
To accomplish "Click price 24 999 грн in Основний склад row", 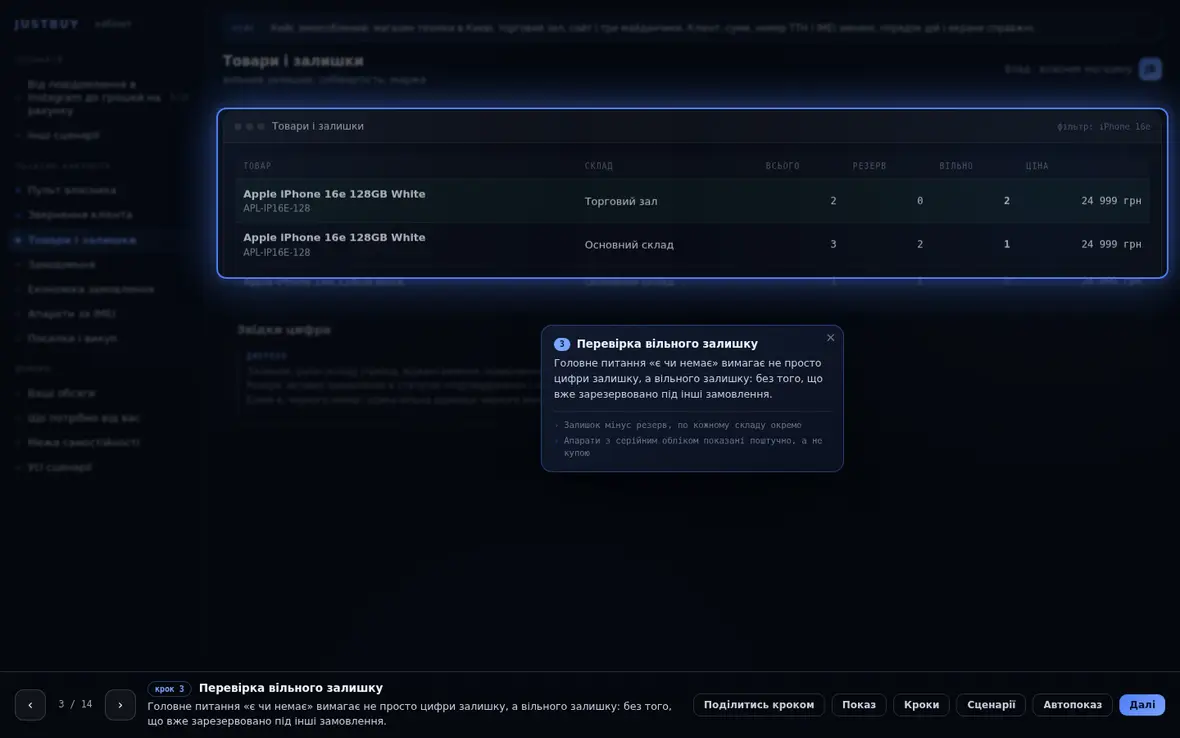I will coord(1111,244).
